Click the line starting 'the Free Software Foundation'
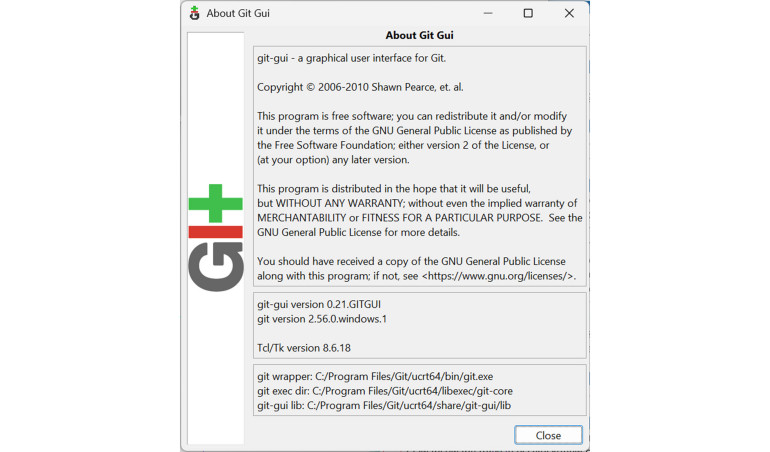 coord(403,145)
